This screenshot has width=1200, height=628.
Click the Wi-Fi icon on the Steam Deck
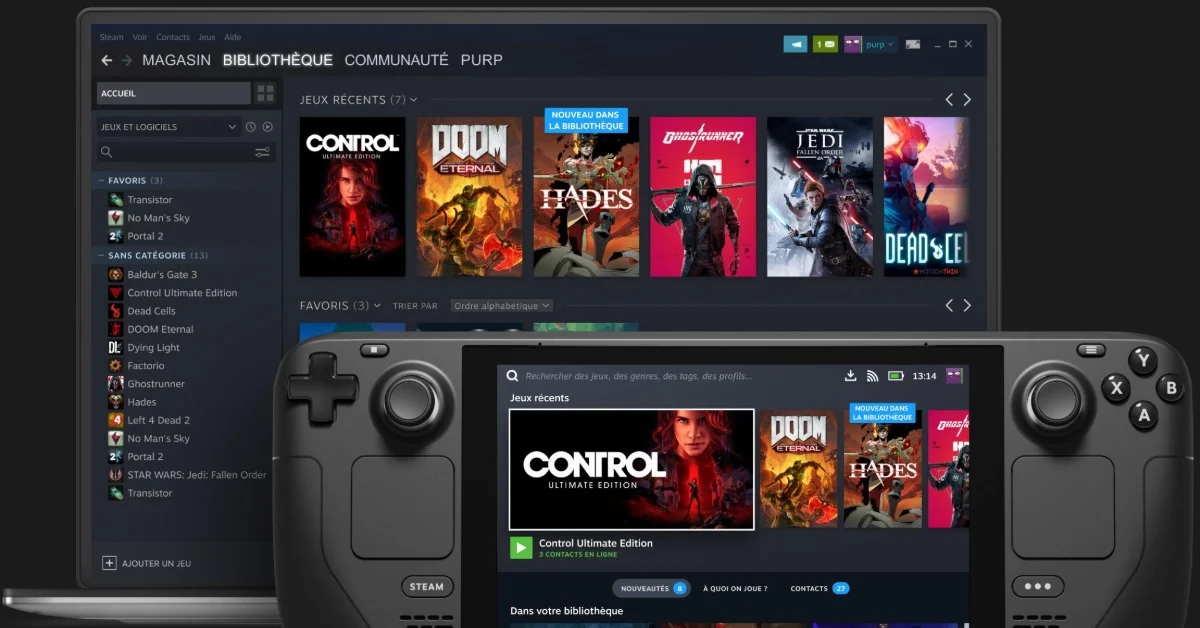pos(871,375)
